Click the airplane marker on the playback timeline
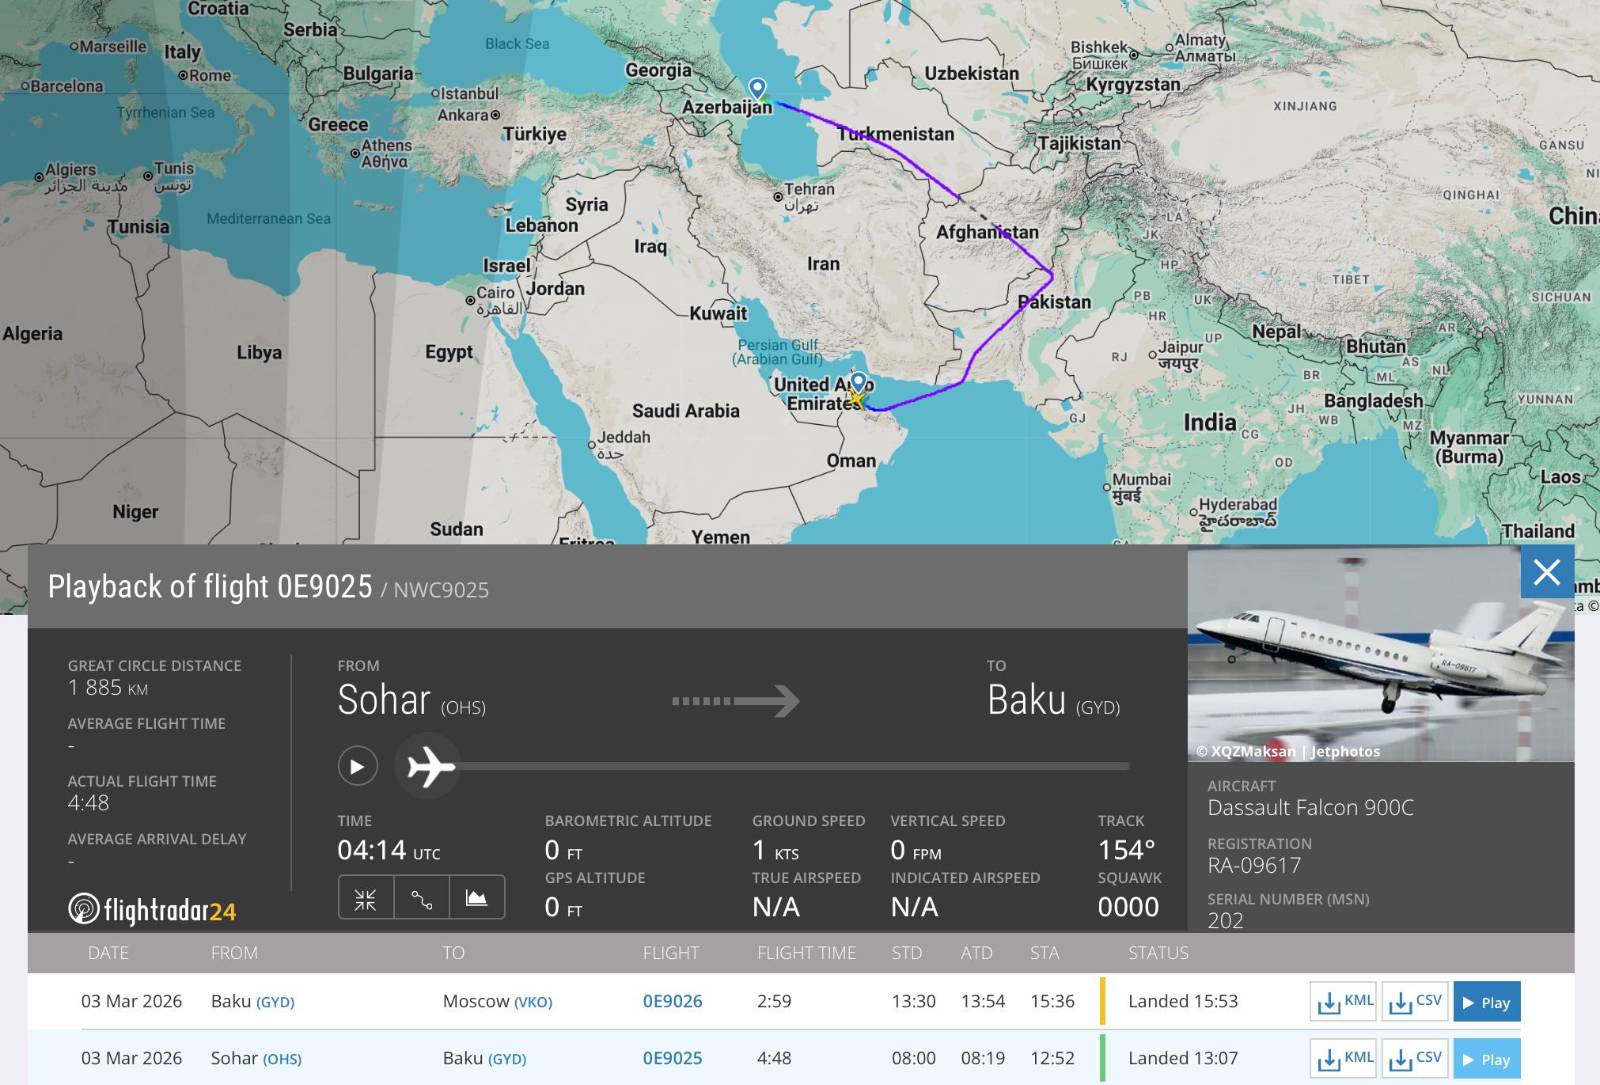Image resolution: width=1600 pixels, height=1085 pixels. tap(430, 767)
